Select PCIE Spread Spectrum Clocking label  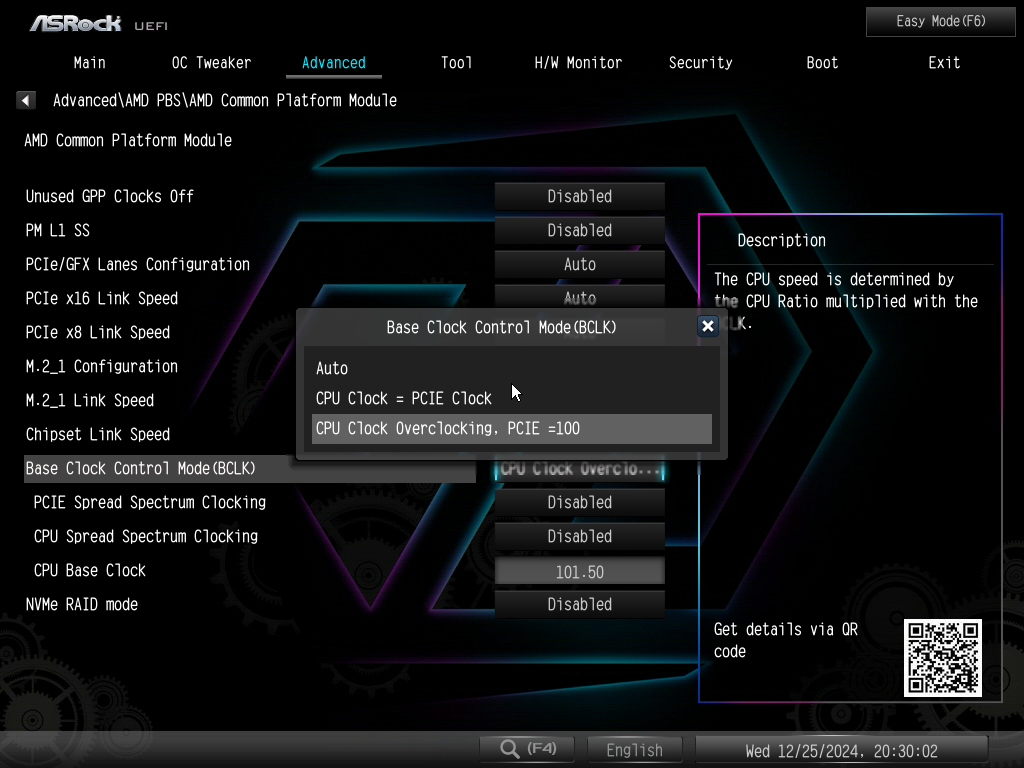150,502
